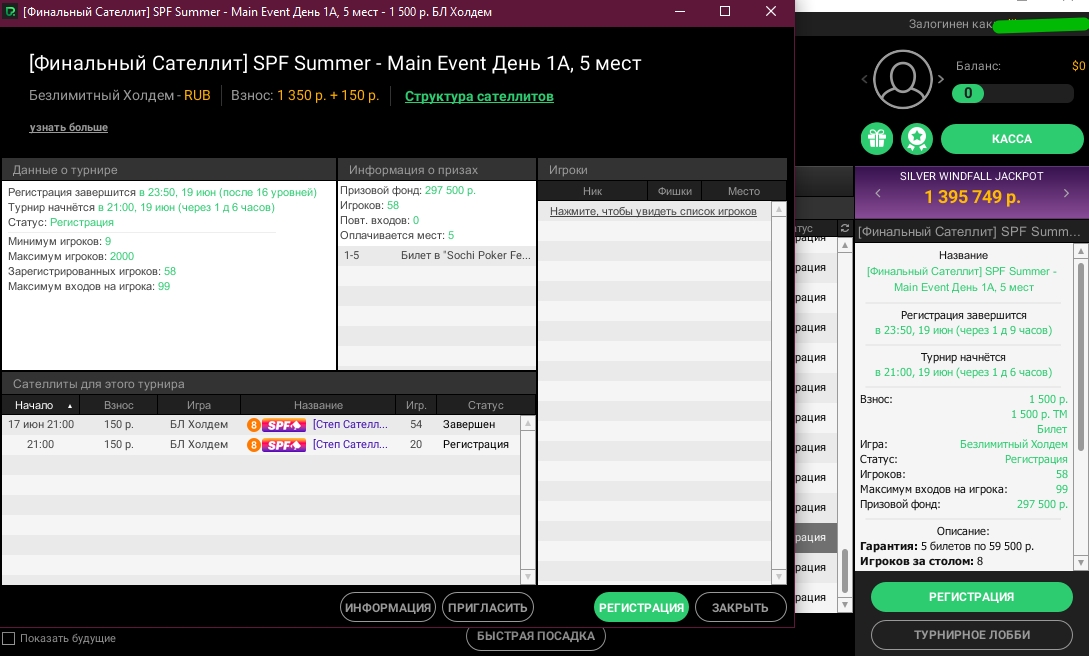Screen dimensions: 1089x656
Task: Click the узнать больше link
Action: 69,128
